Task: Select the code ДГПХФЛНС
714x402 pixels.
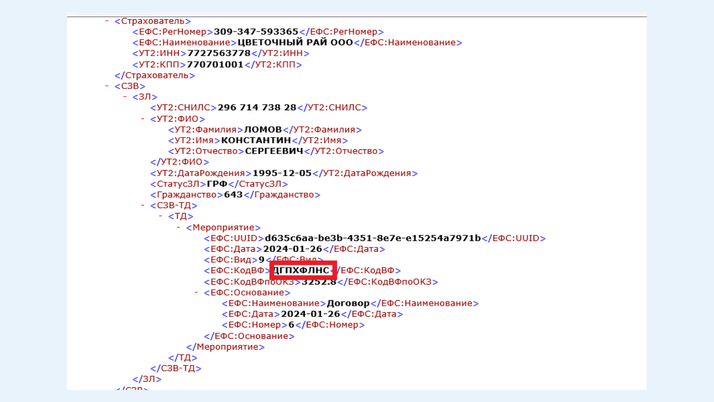Action: point(301,270)
